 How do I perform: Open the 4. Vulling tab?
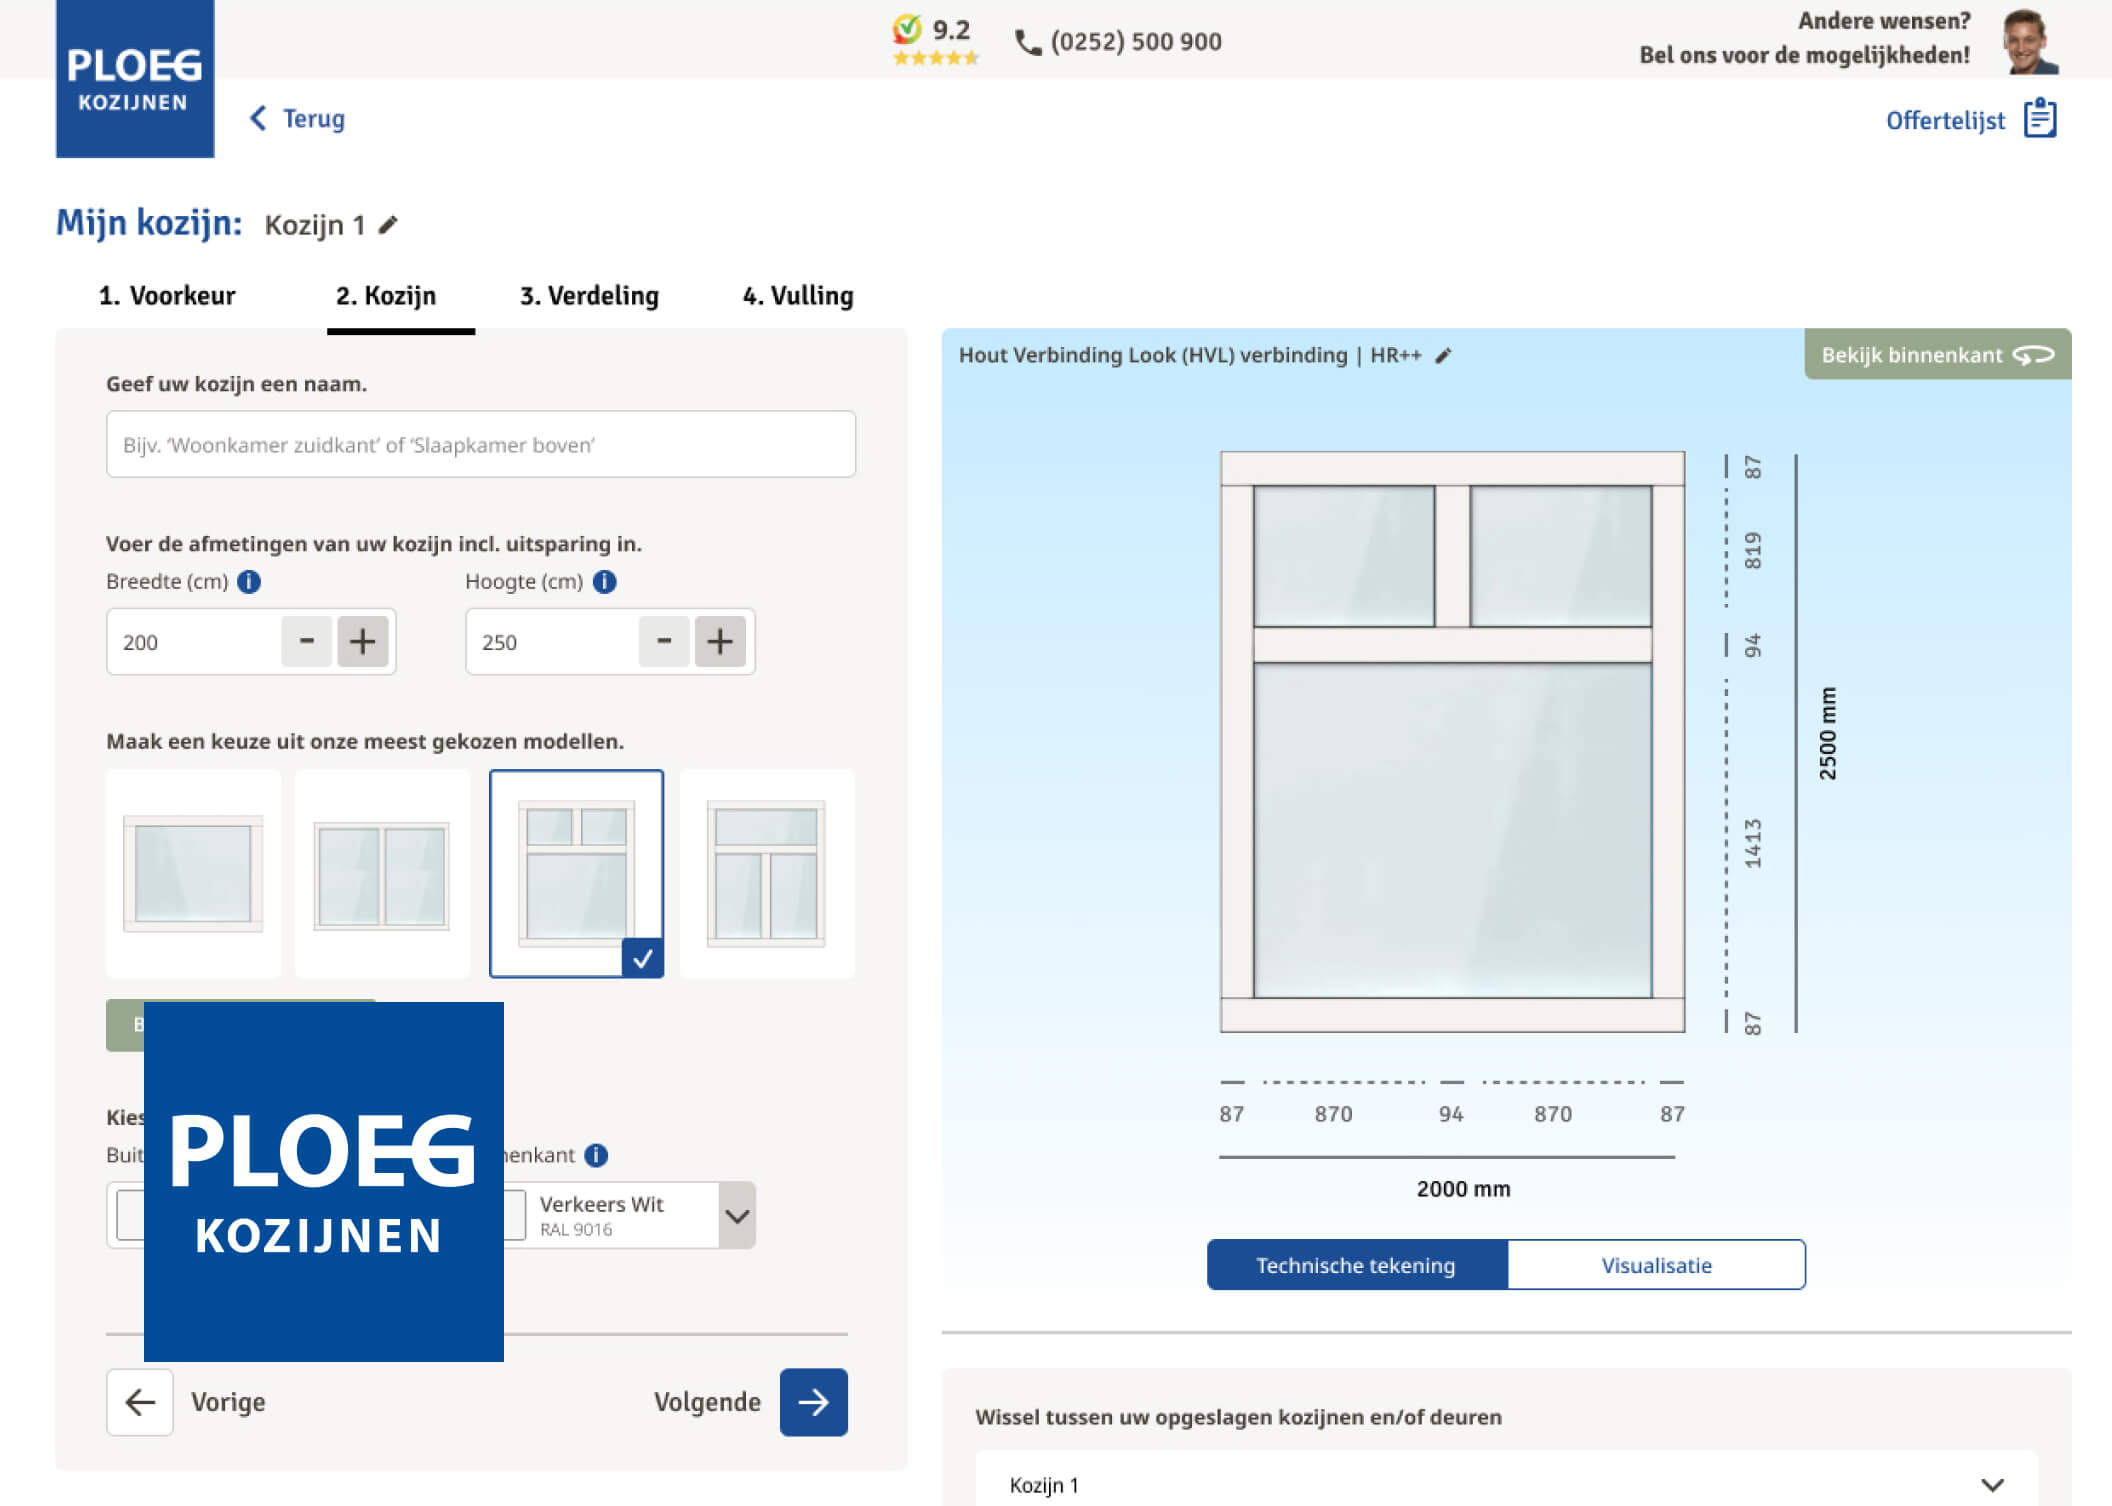click(798, 296)
